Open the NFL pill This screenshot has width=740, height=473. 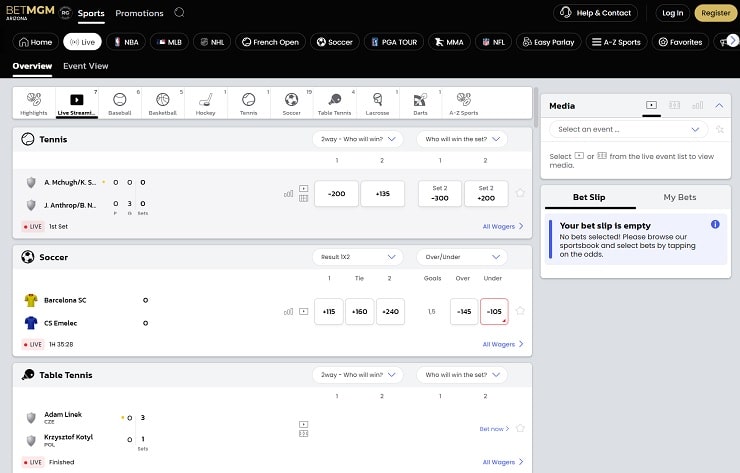click(x=493, y=42)
